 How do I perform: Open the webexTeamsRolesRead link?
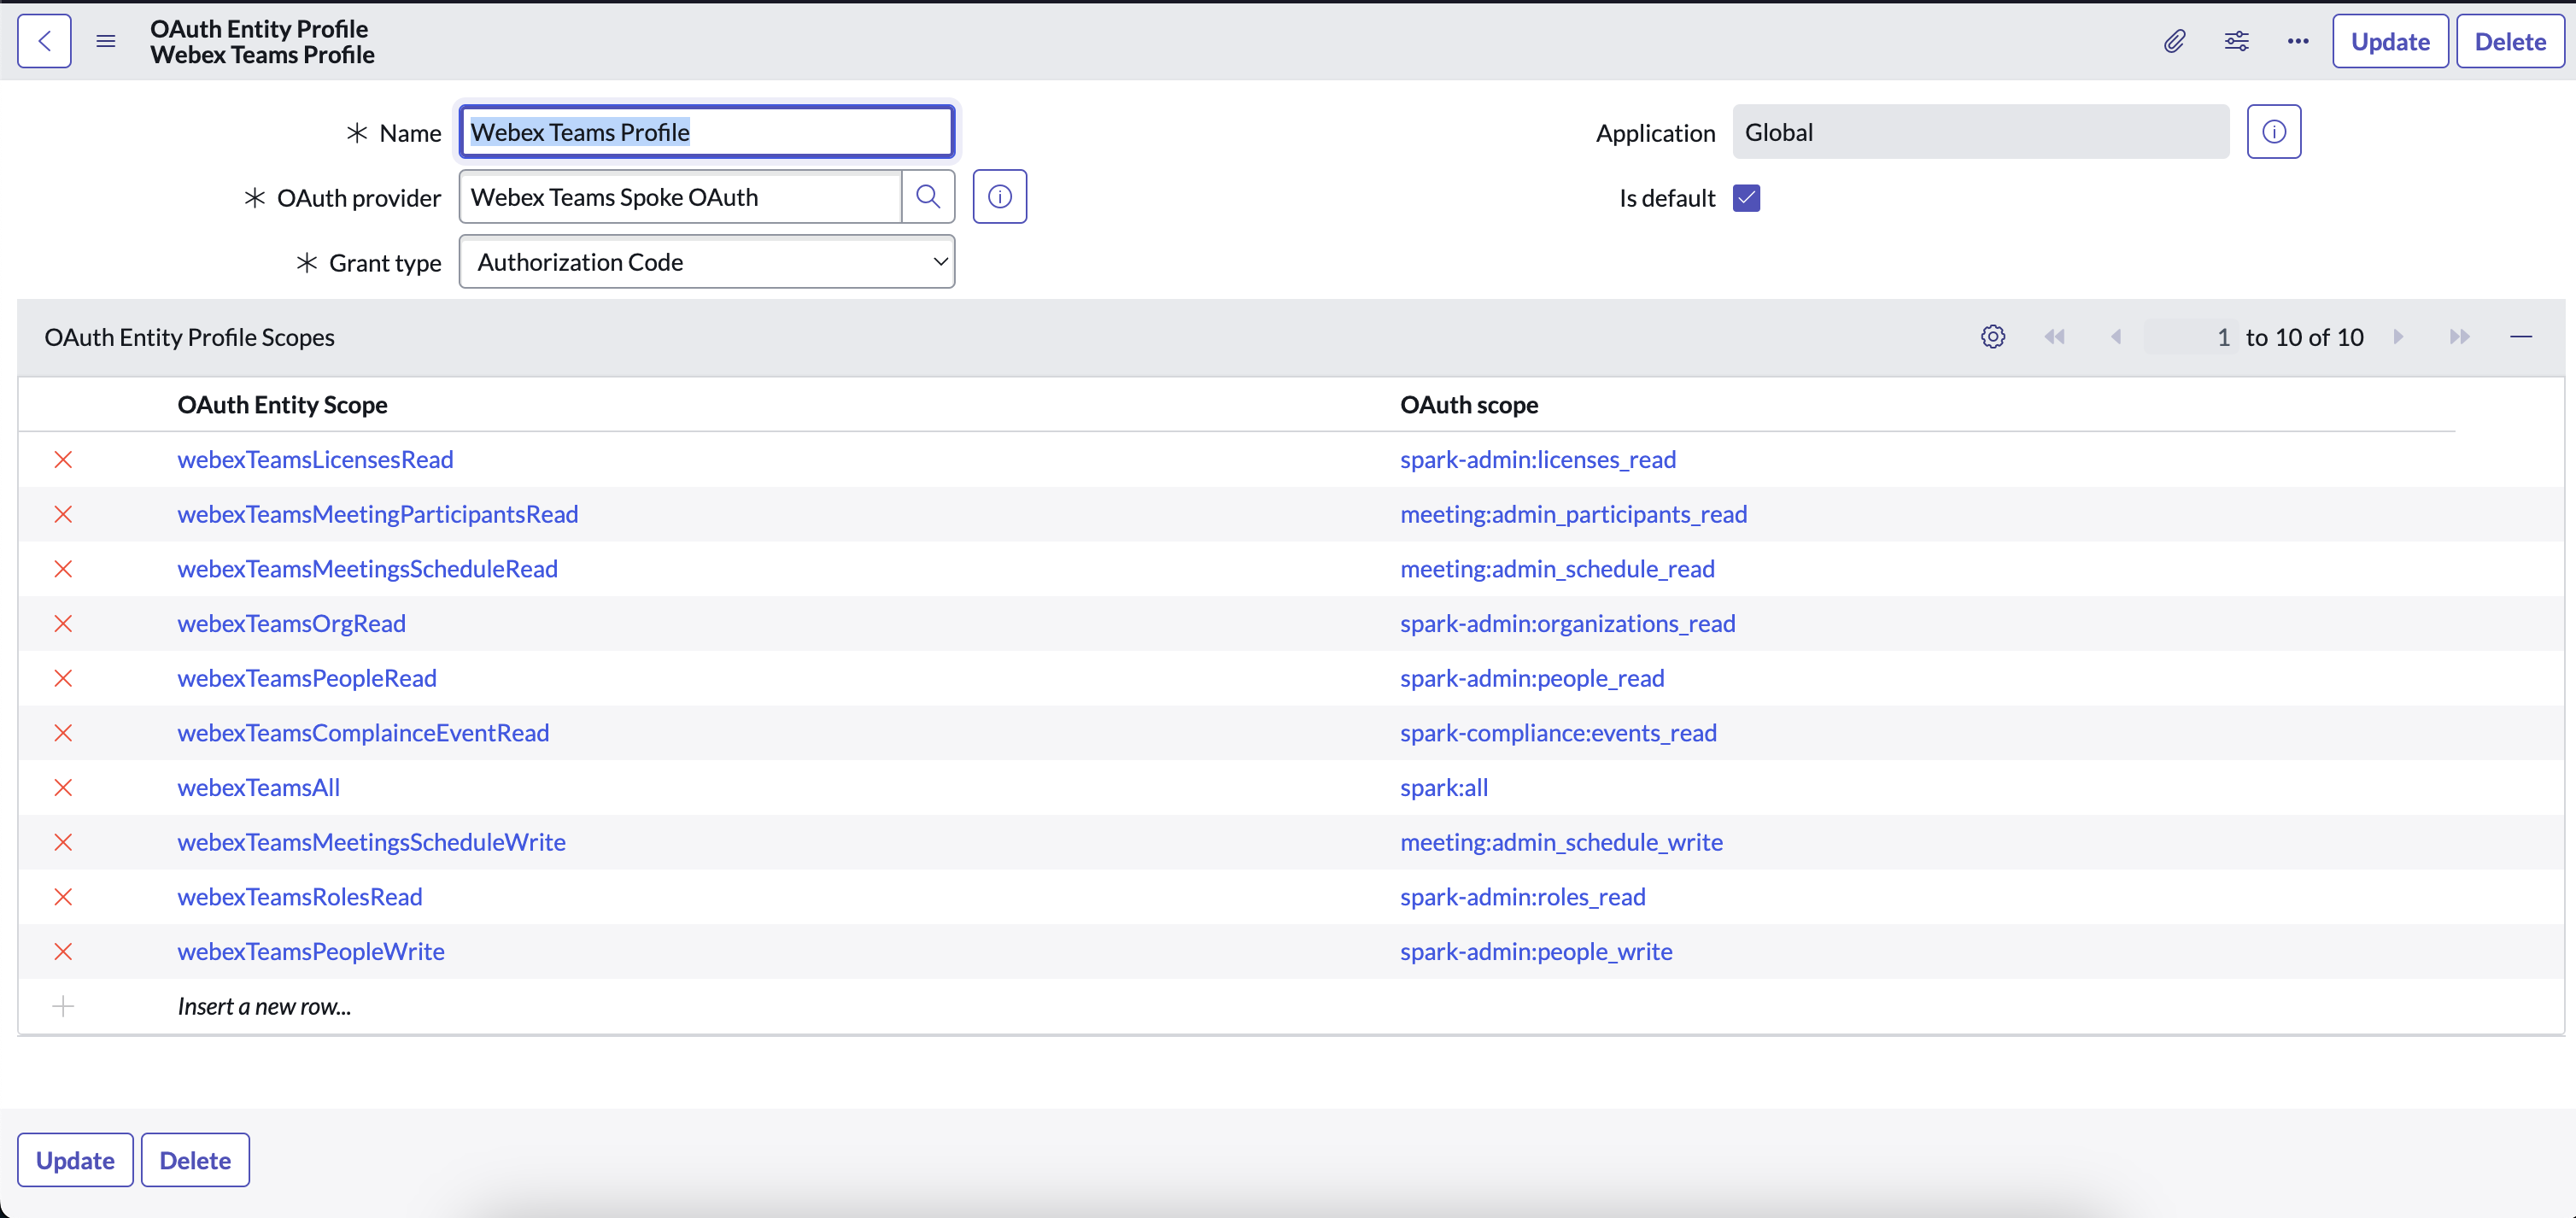[x=300, y=897]
